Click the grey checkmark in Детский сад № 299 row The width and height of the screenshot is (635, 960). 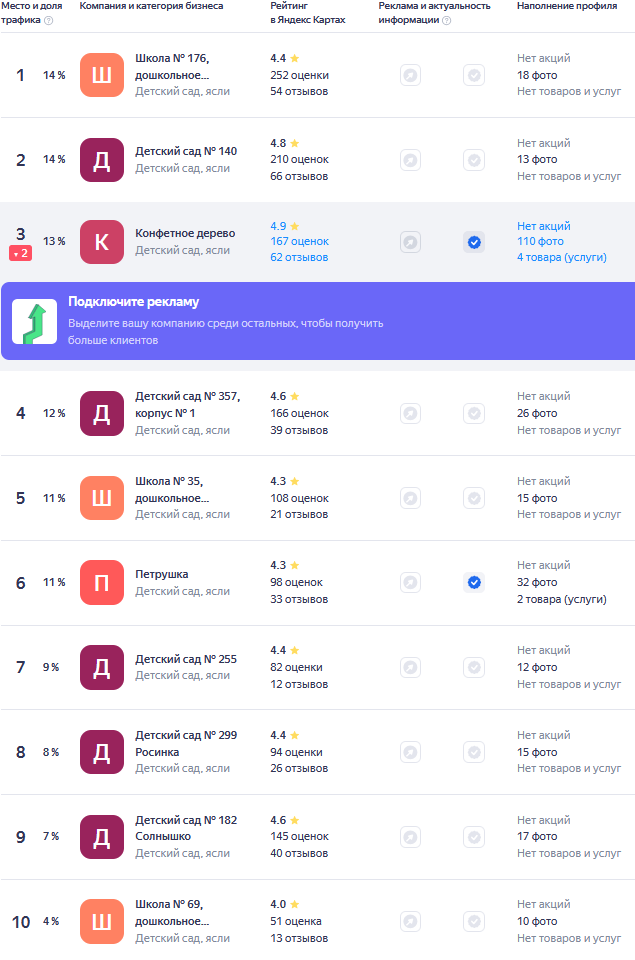click(474, 752)
